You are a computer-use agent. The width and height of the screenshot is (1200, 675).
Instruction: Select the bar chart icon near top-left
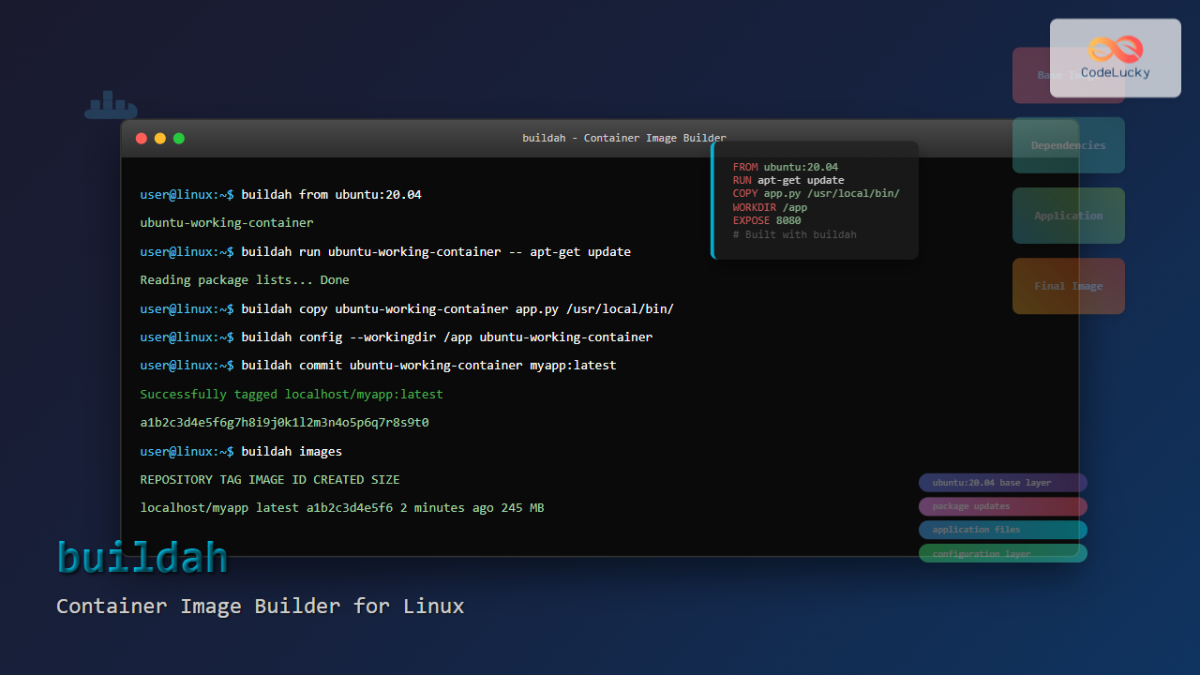[x=111, y=103]
